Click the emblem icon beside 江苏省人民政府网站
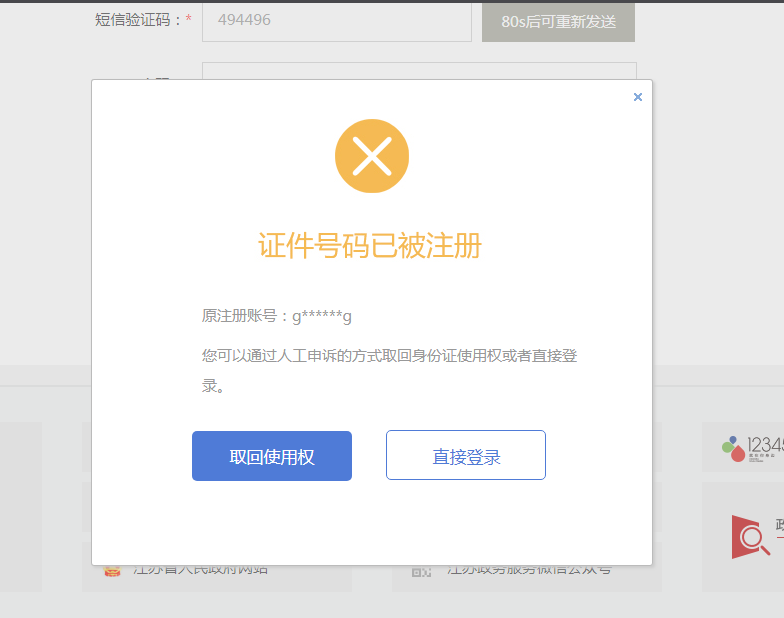 pos(113,571)
